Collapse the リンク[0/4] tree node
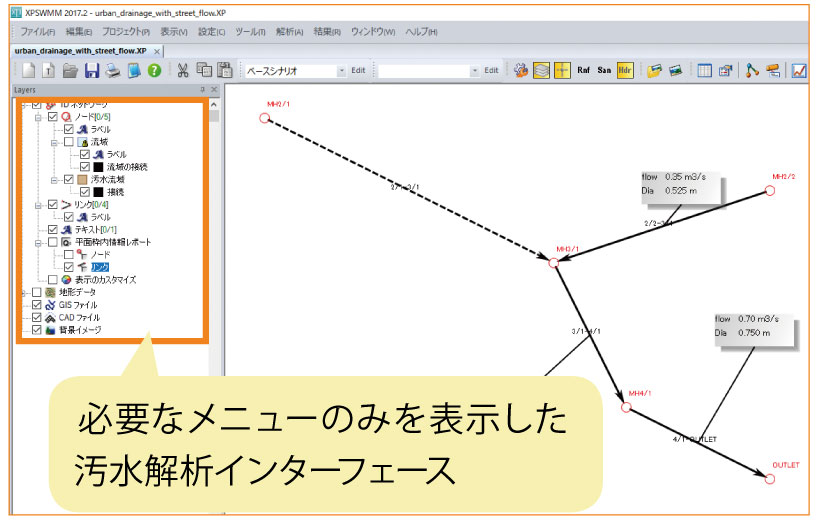The image size is (818, 524). pyautogui.click(x=38, y=205)
